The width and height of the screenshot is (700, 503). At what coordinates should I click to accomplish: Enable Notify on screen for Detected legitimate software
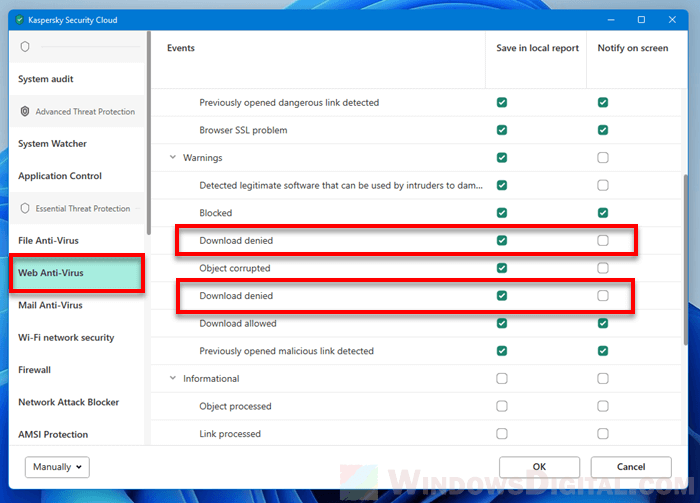(603, 185)
